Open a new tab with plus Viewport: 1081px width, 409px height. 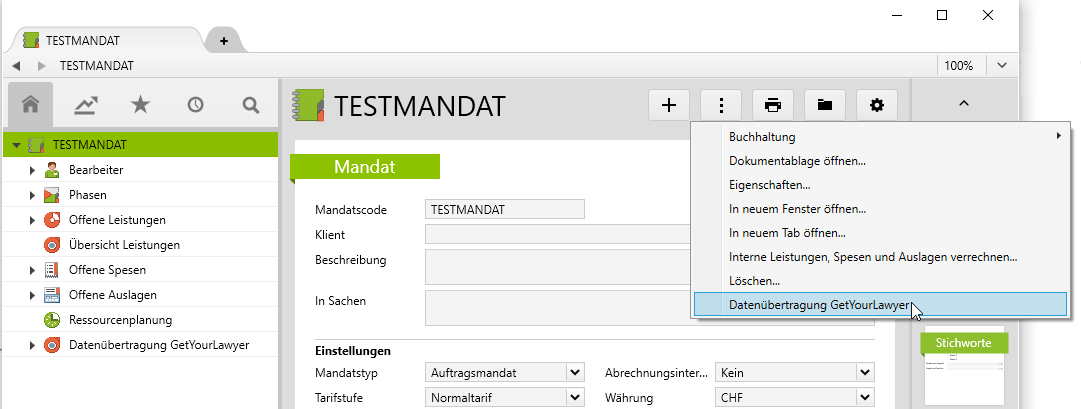click(223, 41)
